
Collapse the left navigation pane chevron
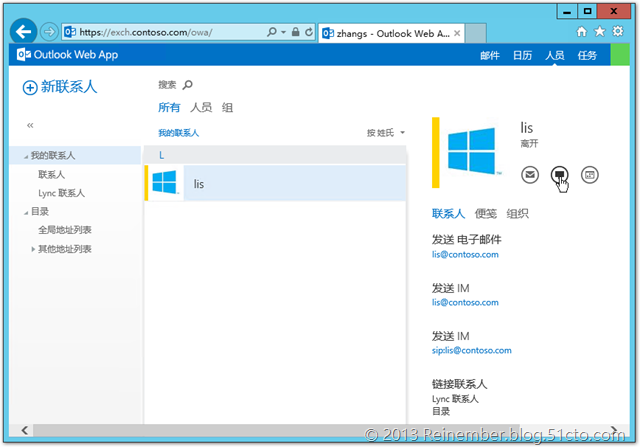tap(30, 125)
